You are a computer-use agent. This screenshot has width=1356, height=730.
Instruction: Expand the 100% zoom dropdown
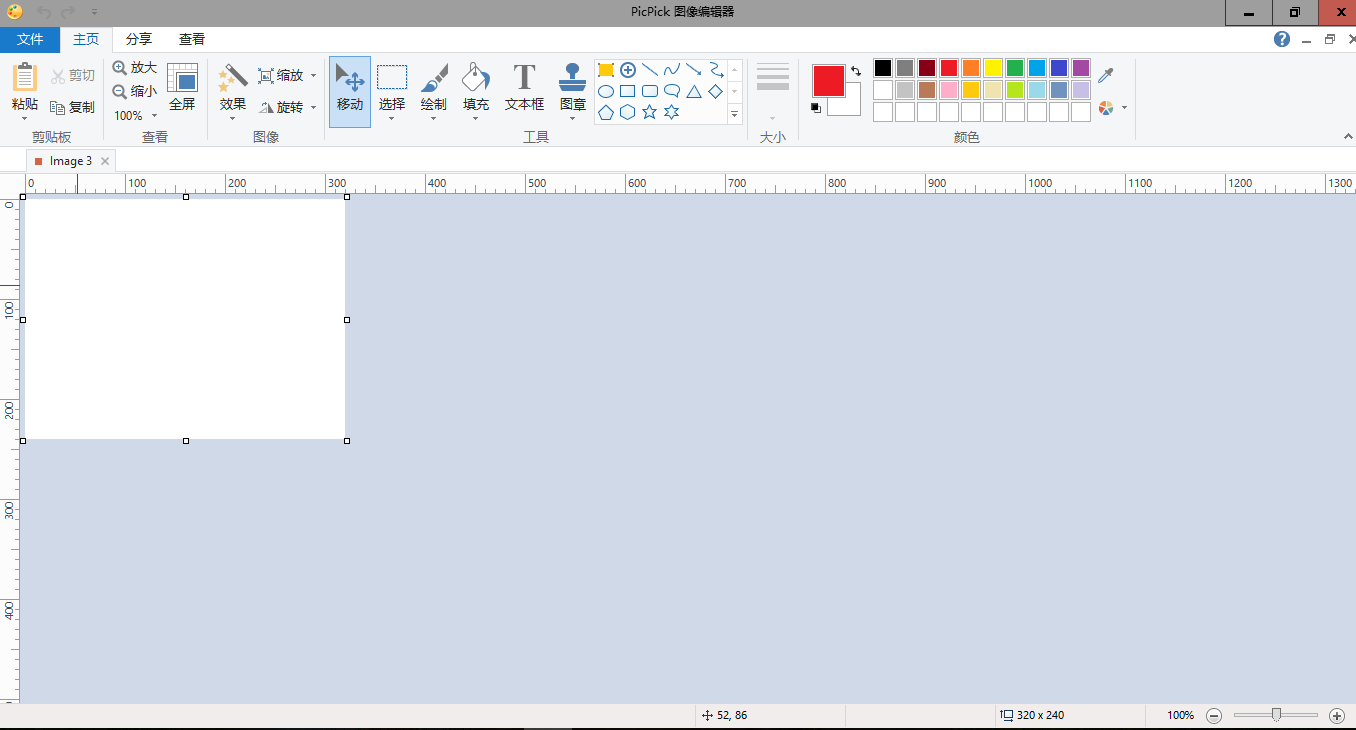pos(154,116)
